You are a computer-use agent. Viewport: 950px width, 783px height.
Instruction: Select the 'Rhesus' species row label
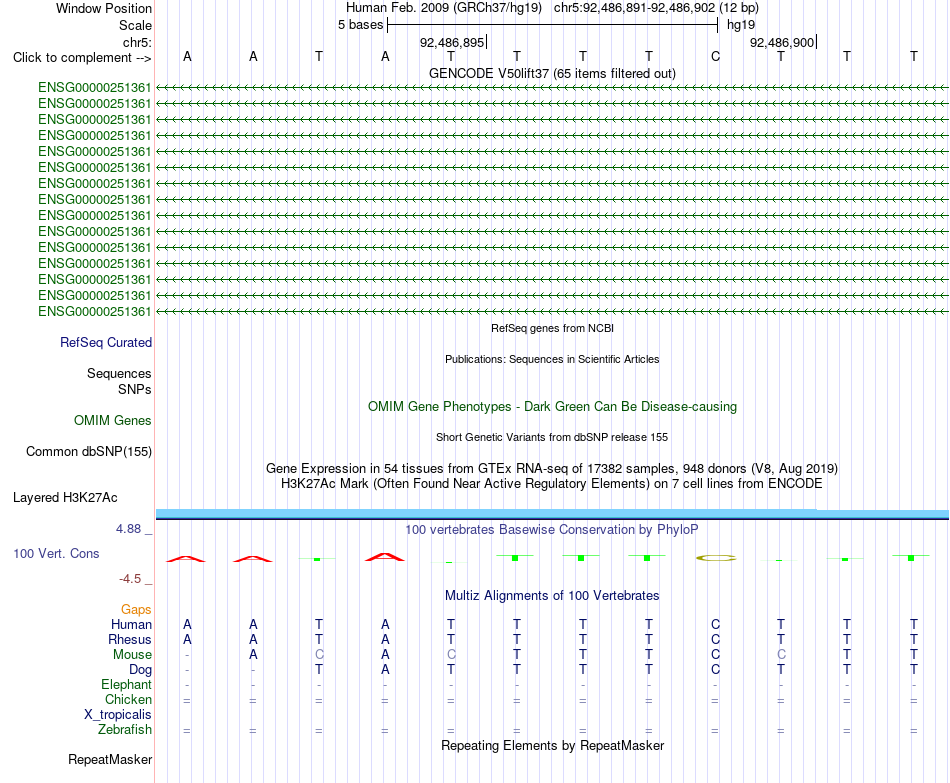pyautogui.click(x=130, y=639)
